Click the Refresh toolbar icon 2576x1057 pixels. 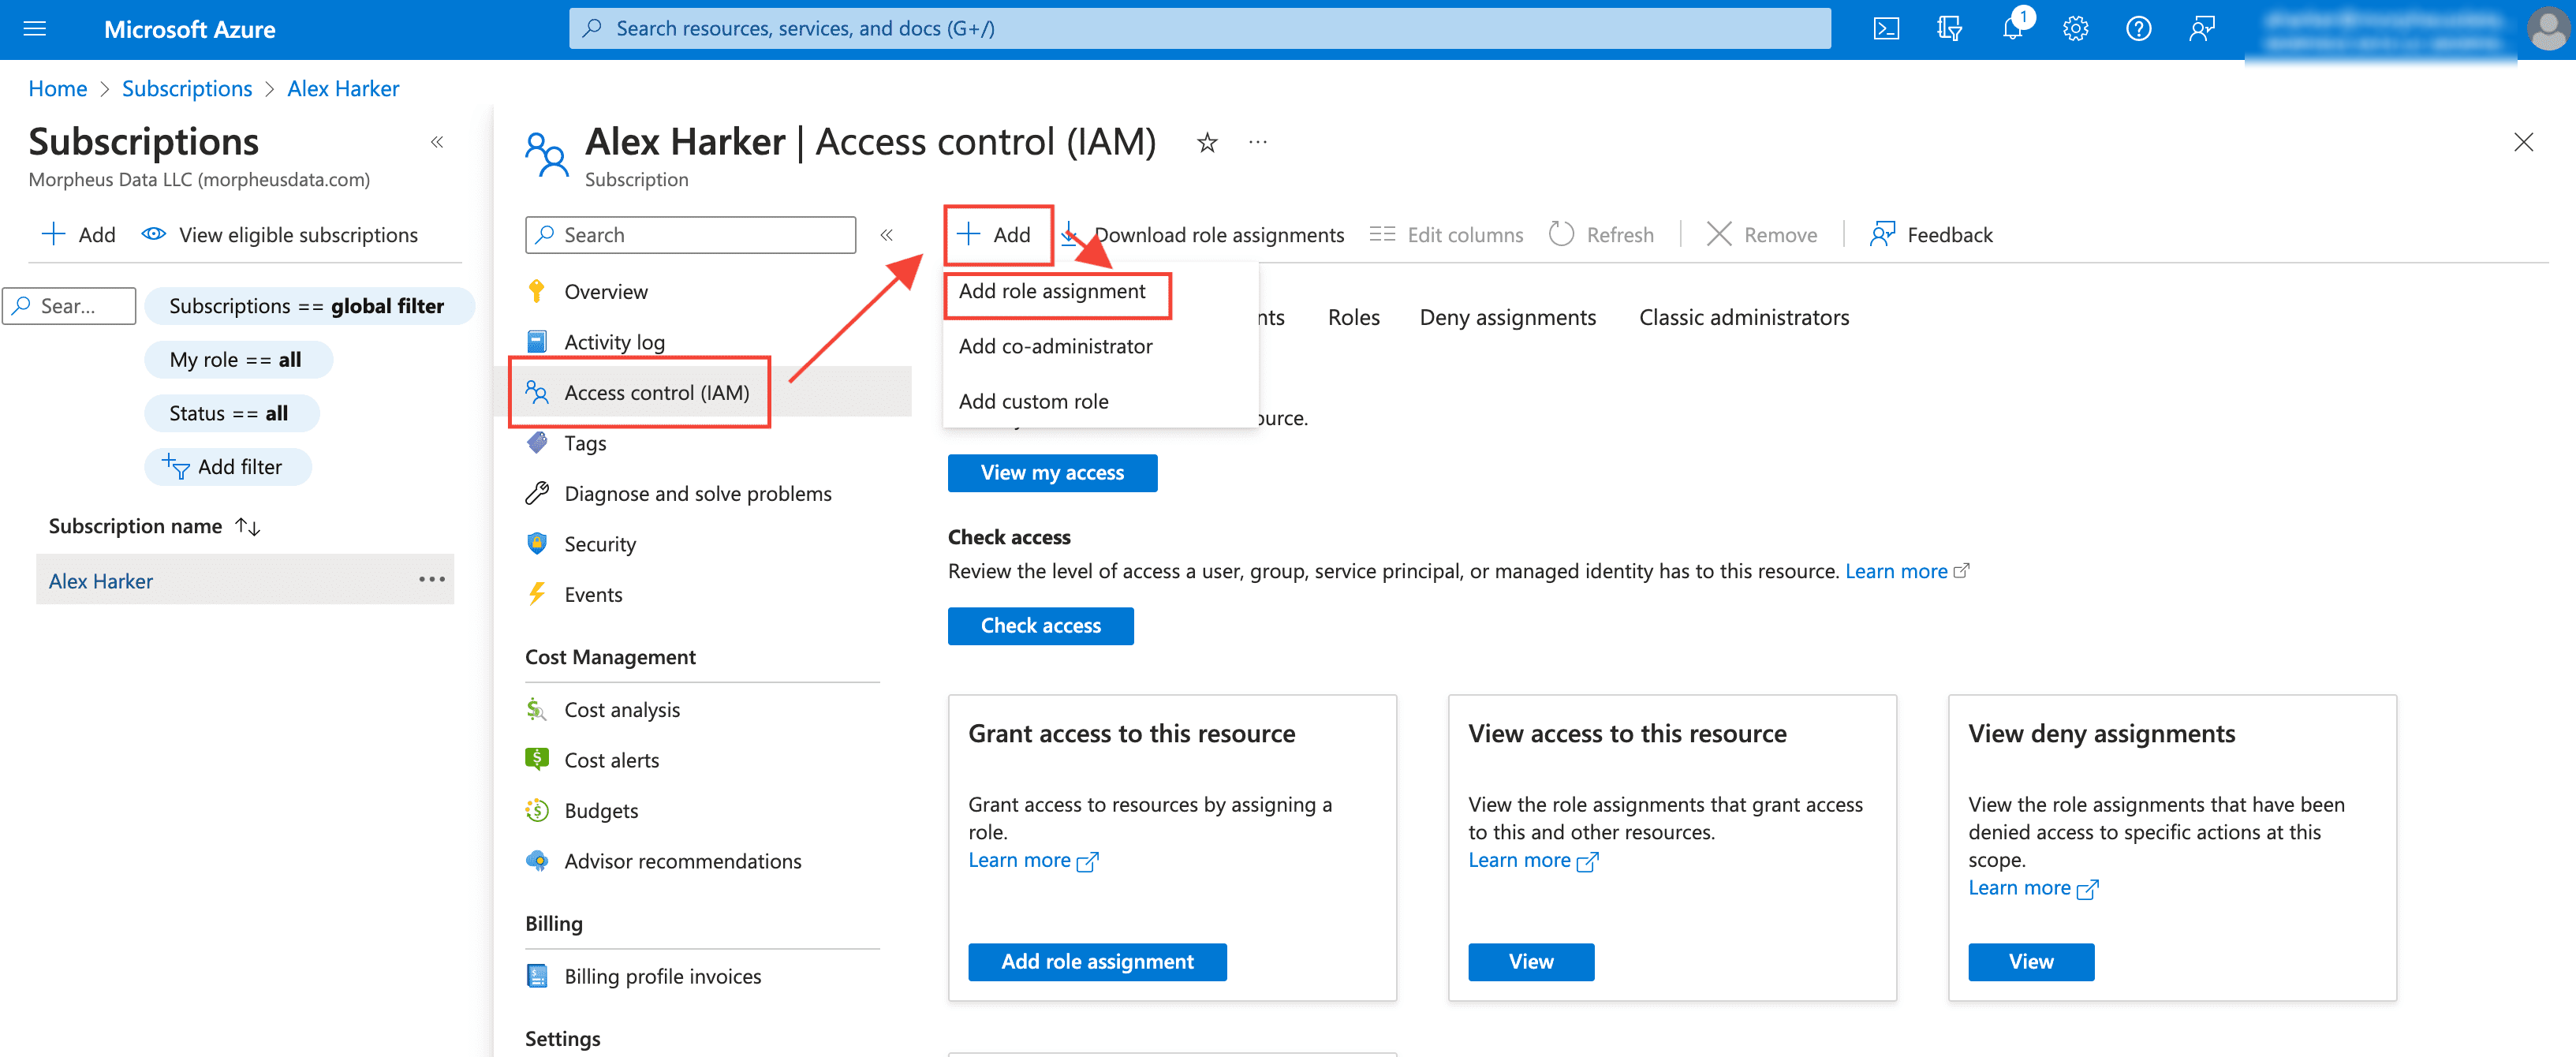pyautogui.click(x=1561, y=234)
